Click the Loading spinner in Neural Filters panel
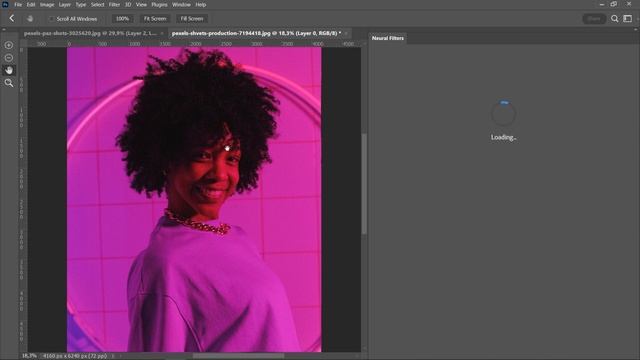This screenshot has height=360, width=640. (x=504, y=113)
